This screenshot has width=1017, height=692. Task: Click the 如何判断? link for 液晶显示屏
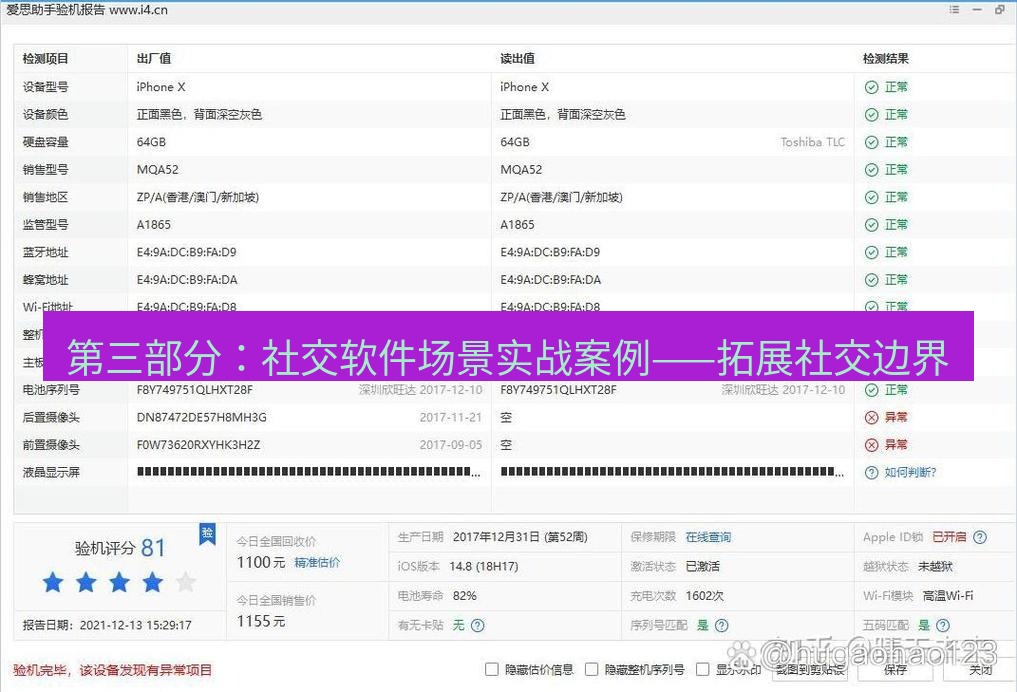click(911, 471)
